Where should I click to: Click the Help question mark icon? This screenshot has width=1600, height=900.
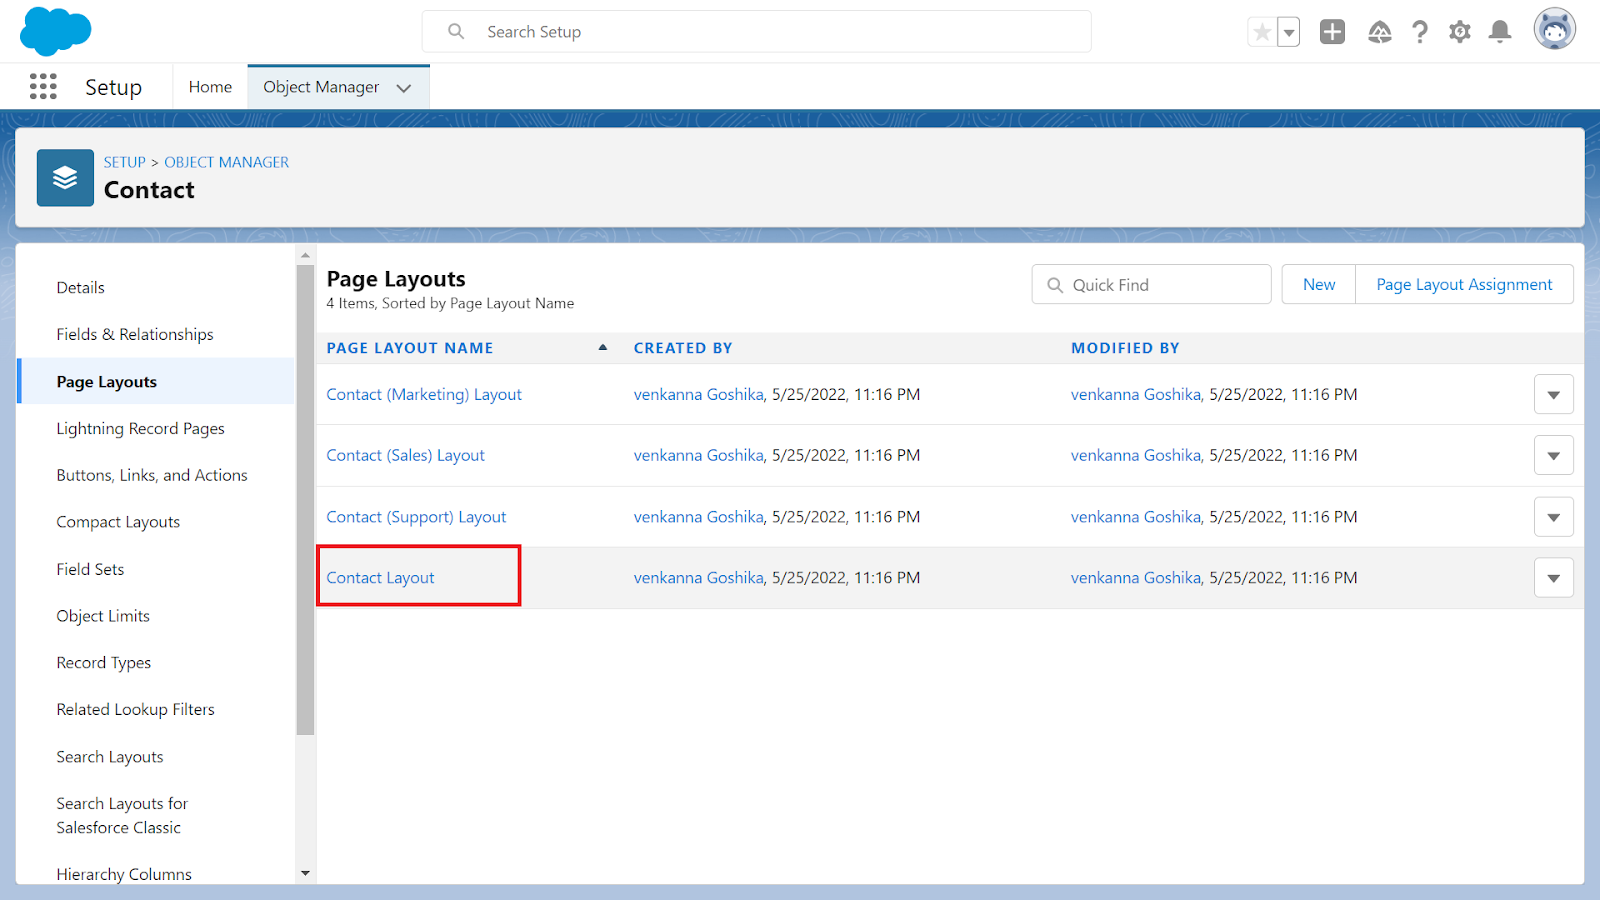pos(1420,32)
